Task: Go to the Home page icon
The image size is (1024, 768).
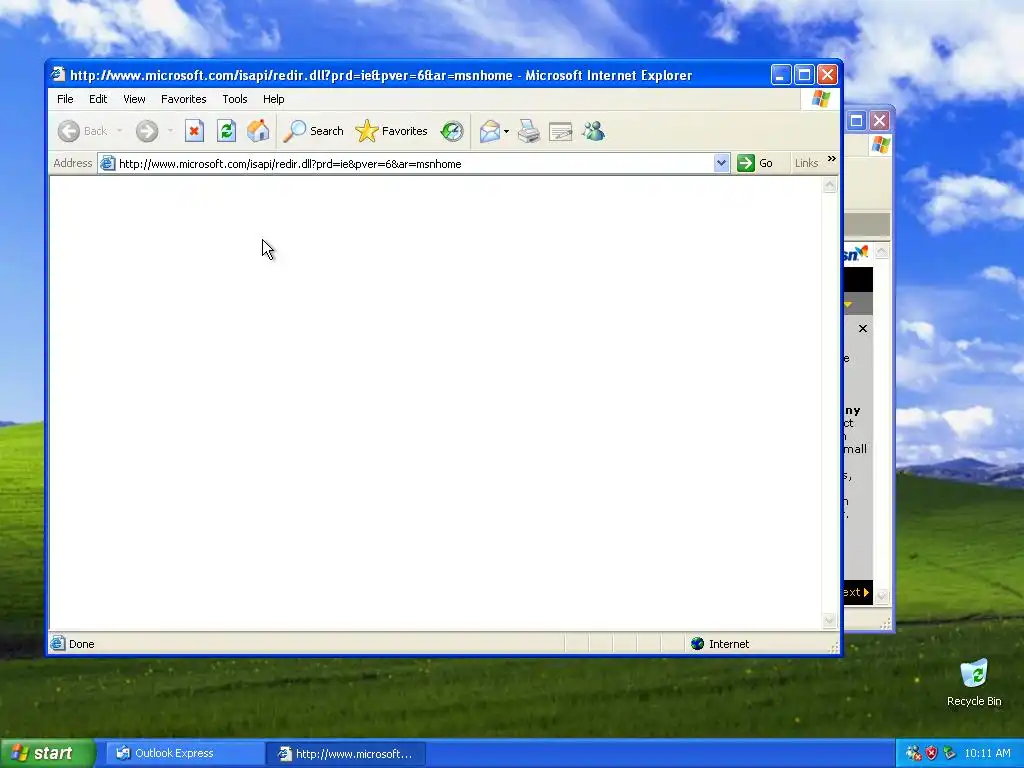Action: (x=258, y=131)
